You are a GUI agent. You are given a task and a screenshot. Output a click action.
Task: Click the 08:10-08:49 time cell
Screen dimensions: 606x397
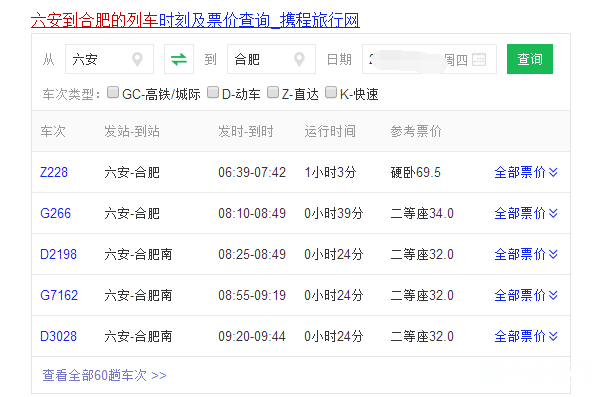[x=252, y=213]
